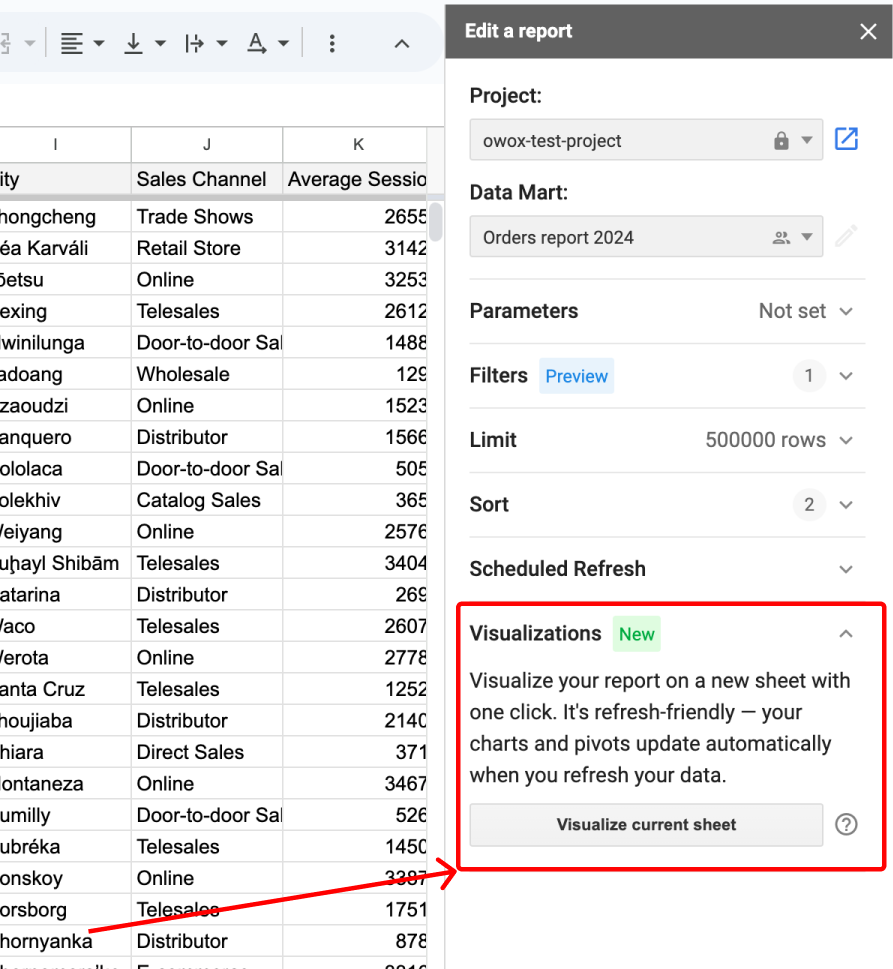The height and width of the screenshot is (969, 893).
Task: Click the Not set parameters value
Action: coord(792,311)
